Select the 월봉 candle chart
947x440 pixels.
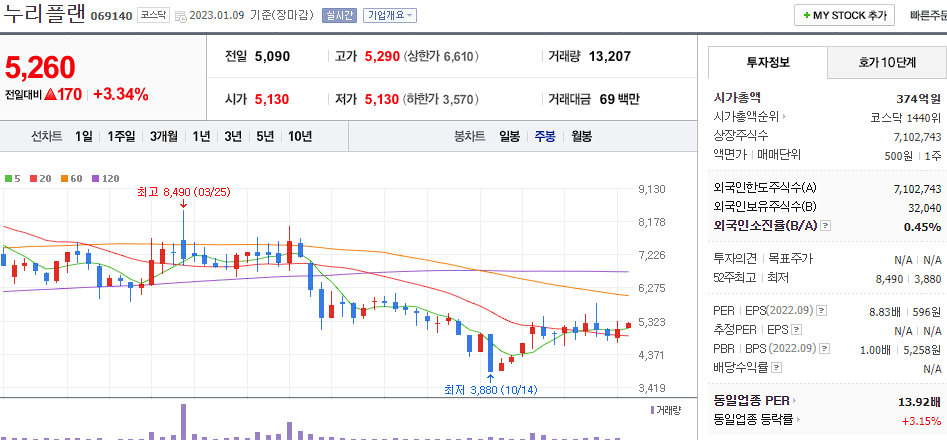[581, 136]
